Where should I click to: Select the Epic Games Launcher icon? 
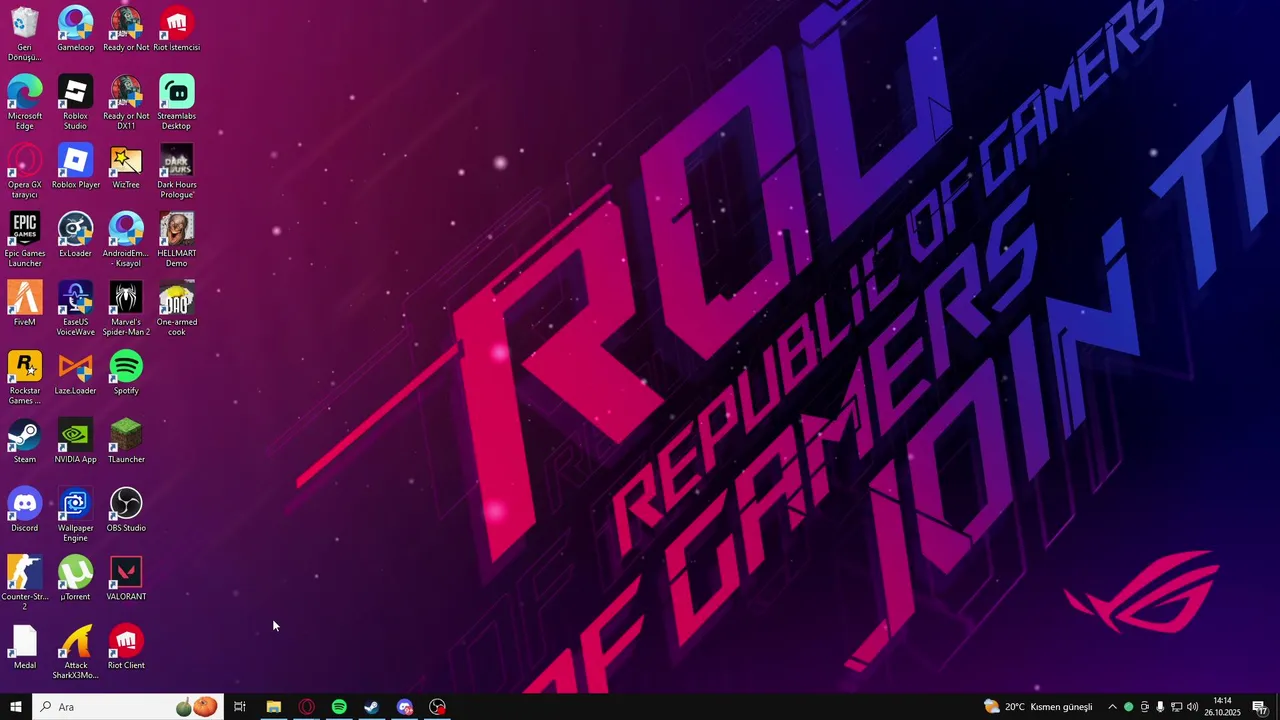pos(25,240)
